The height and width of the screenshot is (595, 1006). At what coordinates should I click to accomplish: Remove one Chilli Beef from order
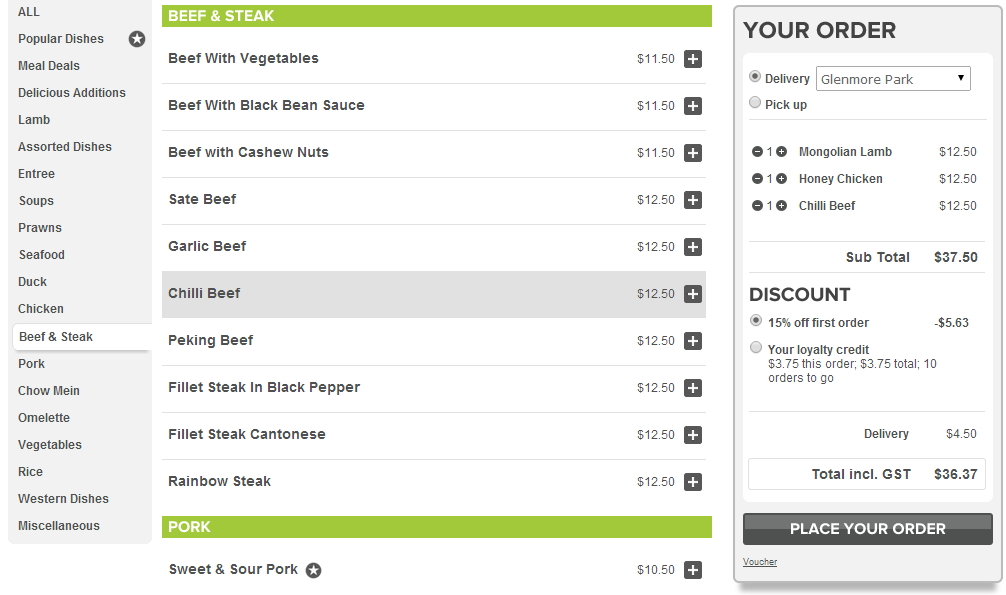coord(757,206)
